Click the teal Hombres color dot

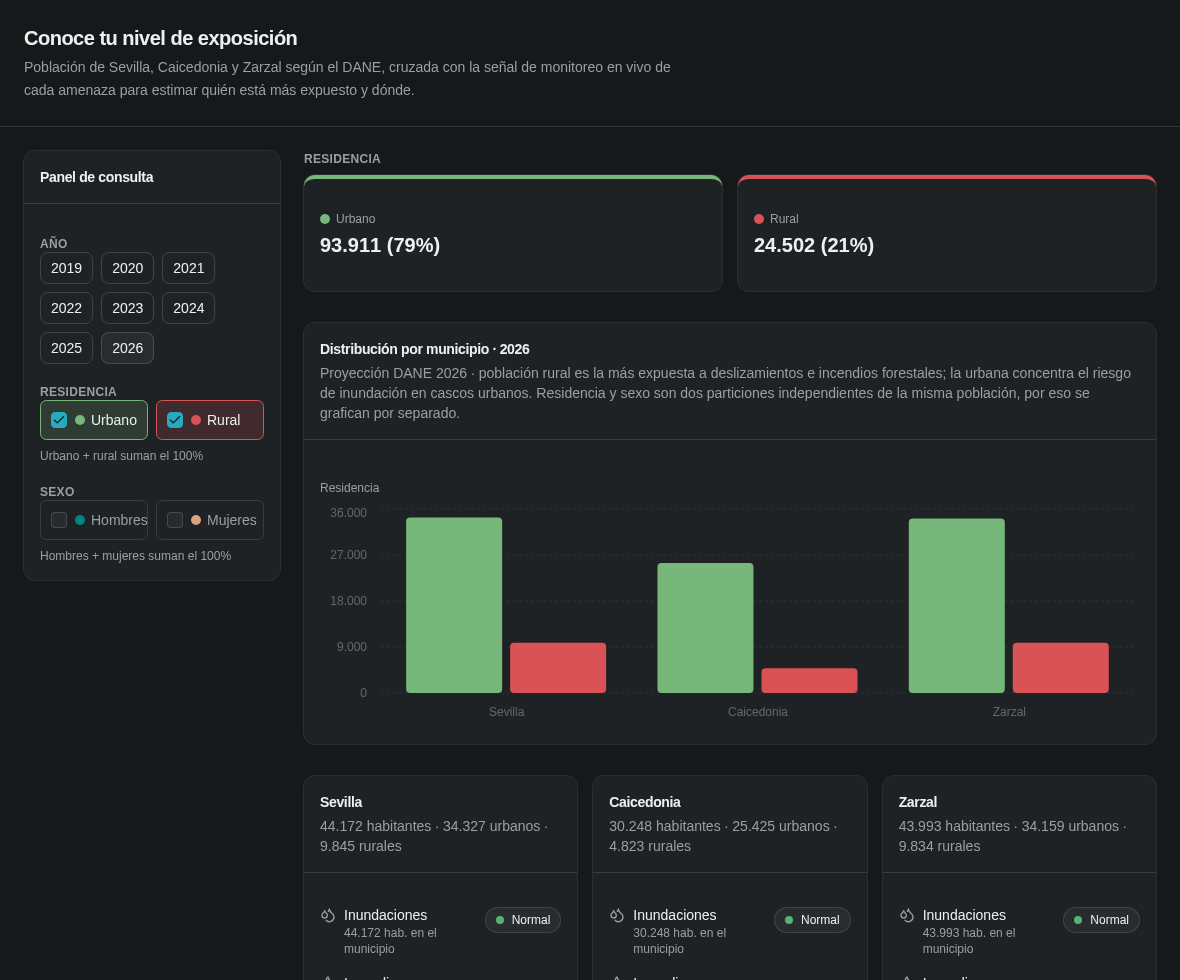pyautogui.click(x=80, y=520)
